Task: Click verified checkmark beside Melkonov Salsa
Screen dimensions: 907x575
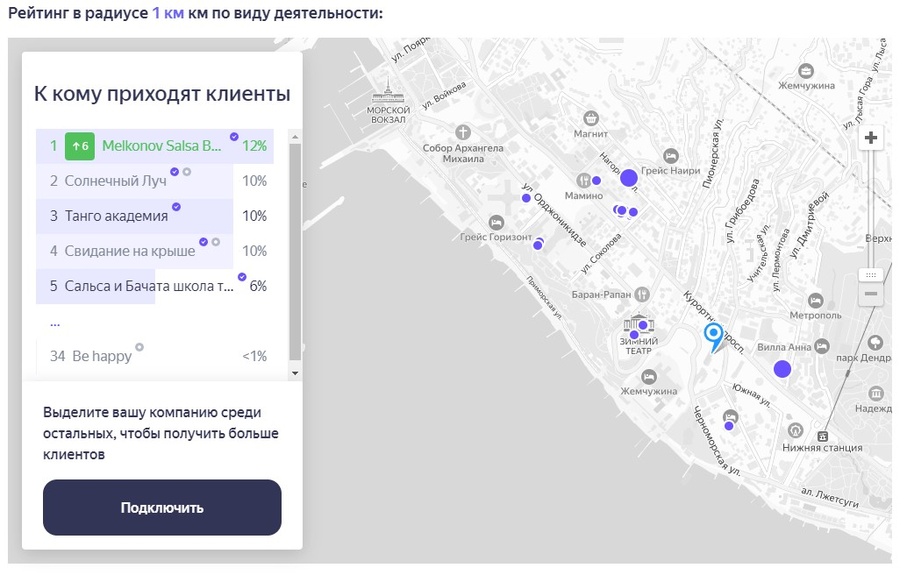Action: pos(234,137)
